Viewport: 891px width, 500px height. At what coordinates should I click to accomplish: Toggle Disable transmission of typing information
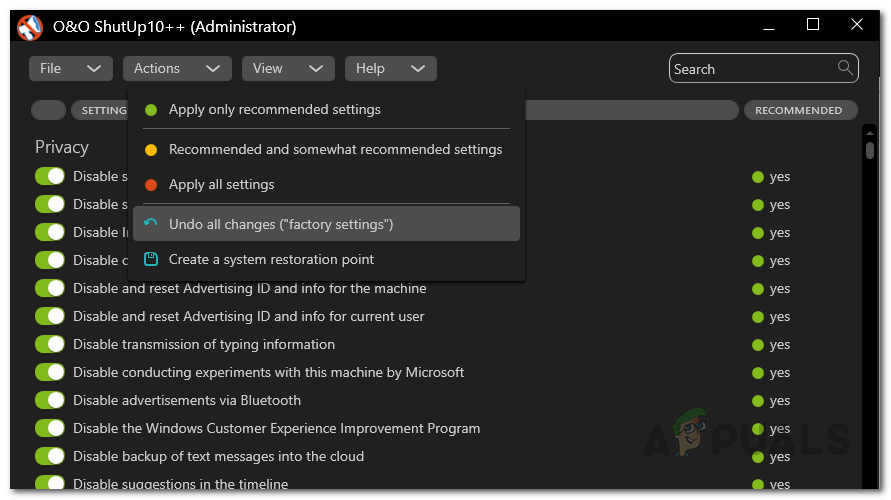[49, 345]
